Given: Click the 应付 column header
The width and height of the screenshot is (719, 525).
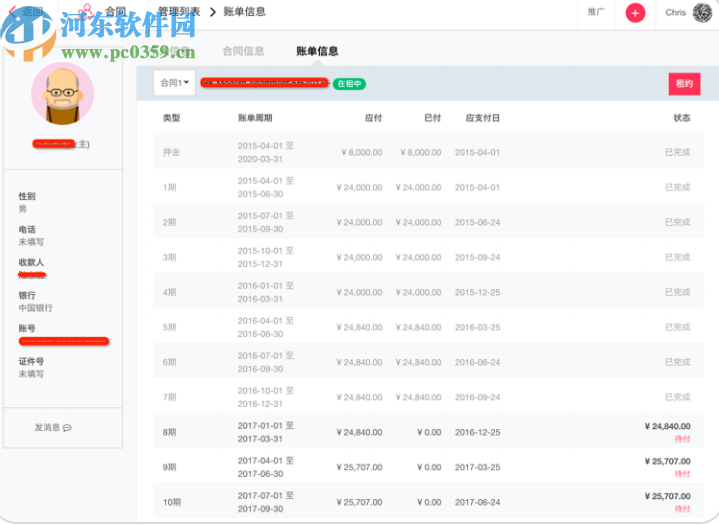Looking at the screenshot, I should [373, 118].
